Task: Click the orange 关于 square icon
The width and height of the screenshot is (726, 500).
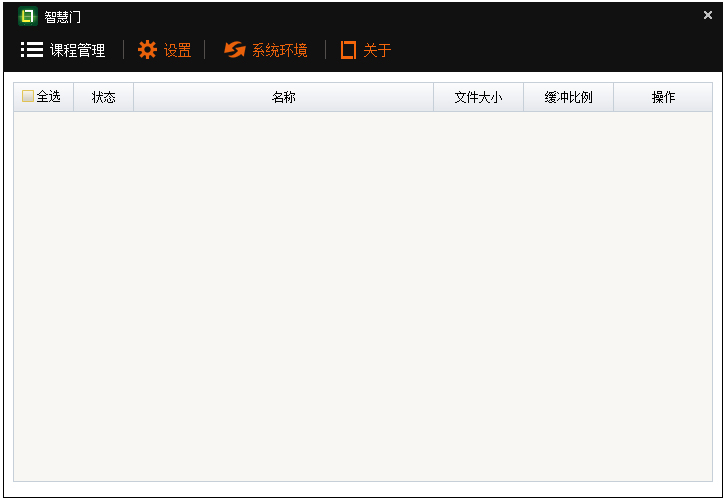Action: coord(348,50)
